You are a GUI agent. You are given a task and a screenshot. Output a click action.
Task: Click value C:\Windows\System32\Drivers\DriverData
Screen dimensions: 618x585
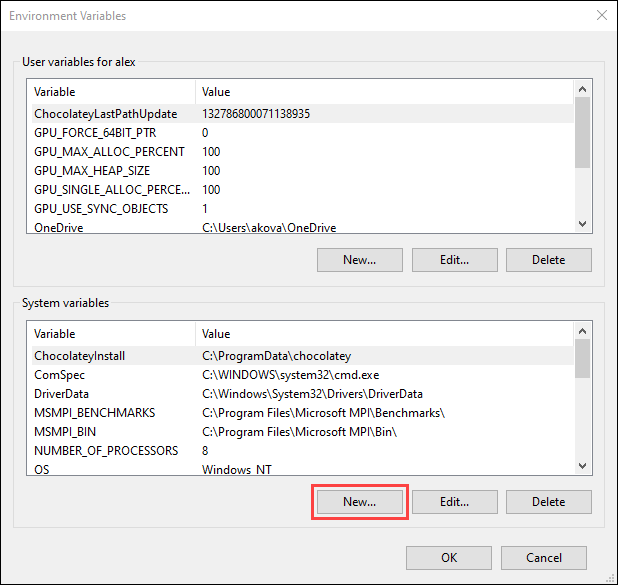[313, 394]
